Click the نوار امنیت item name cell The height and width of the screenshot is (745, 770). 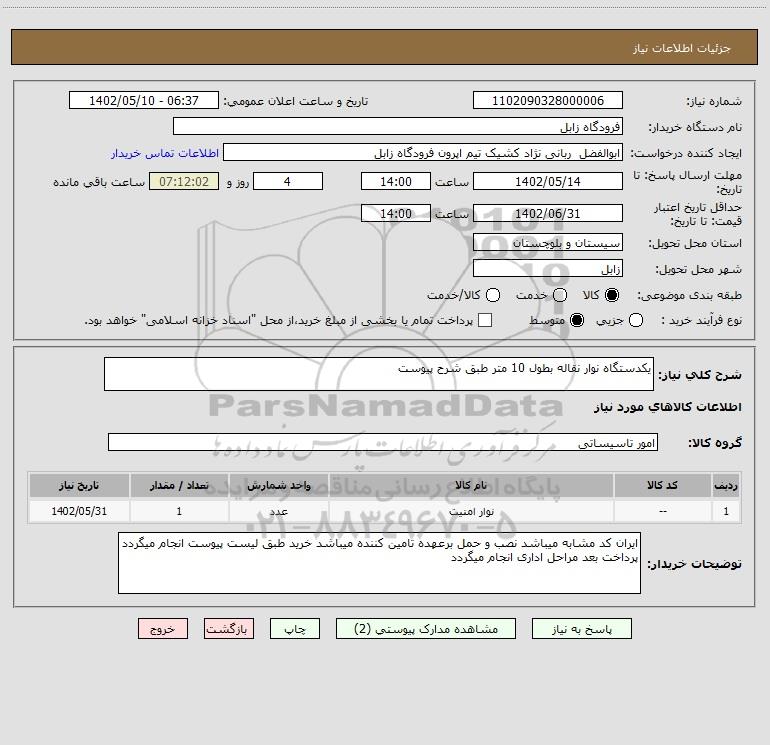pos(471,511)
